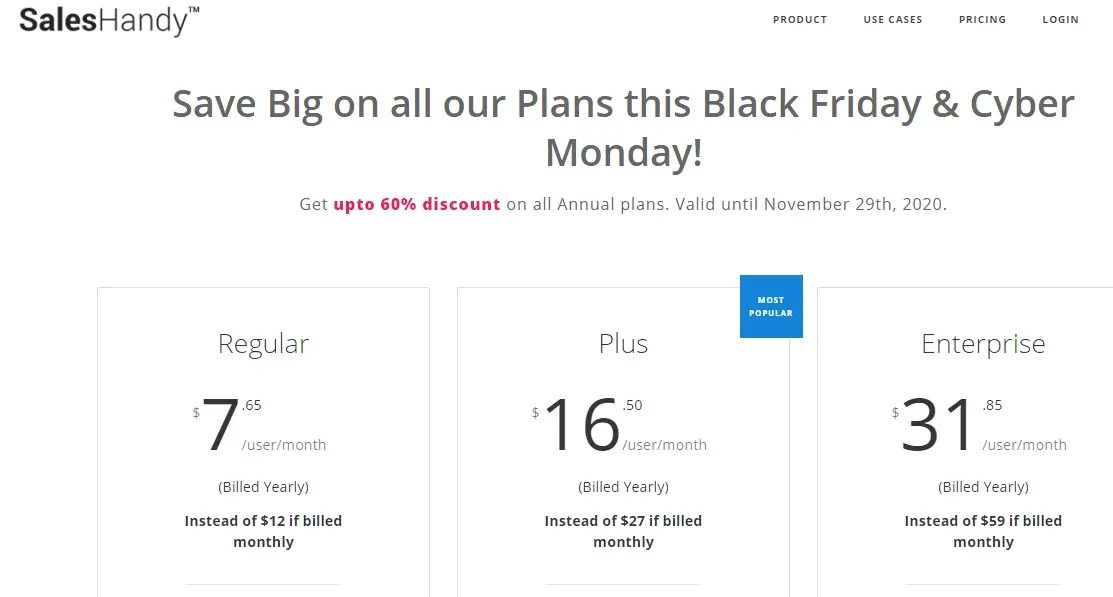
Task: Navigate to the PRICING page
Action: point(982,19)
